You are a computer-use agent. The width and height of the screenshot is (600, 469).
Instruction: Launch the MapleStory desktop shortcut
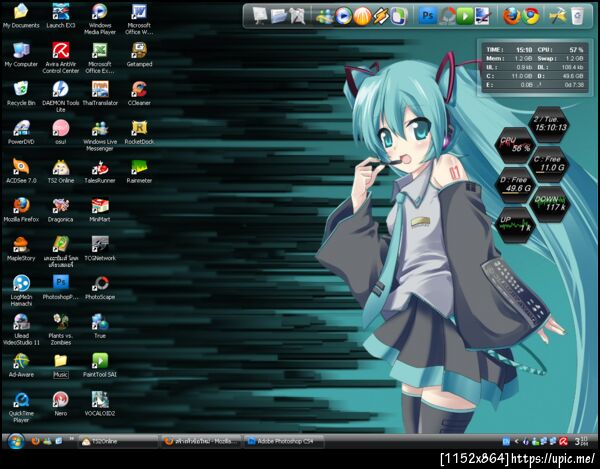(21, 249)
